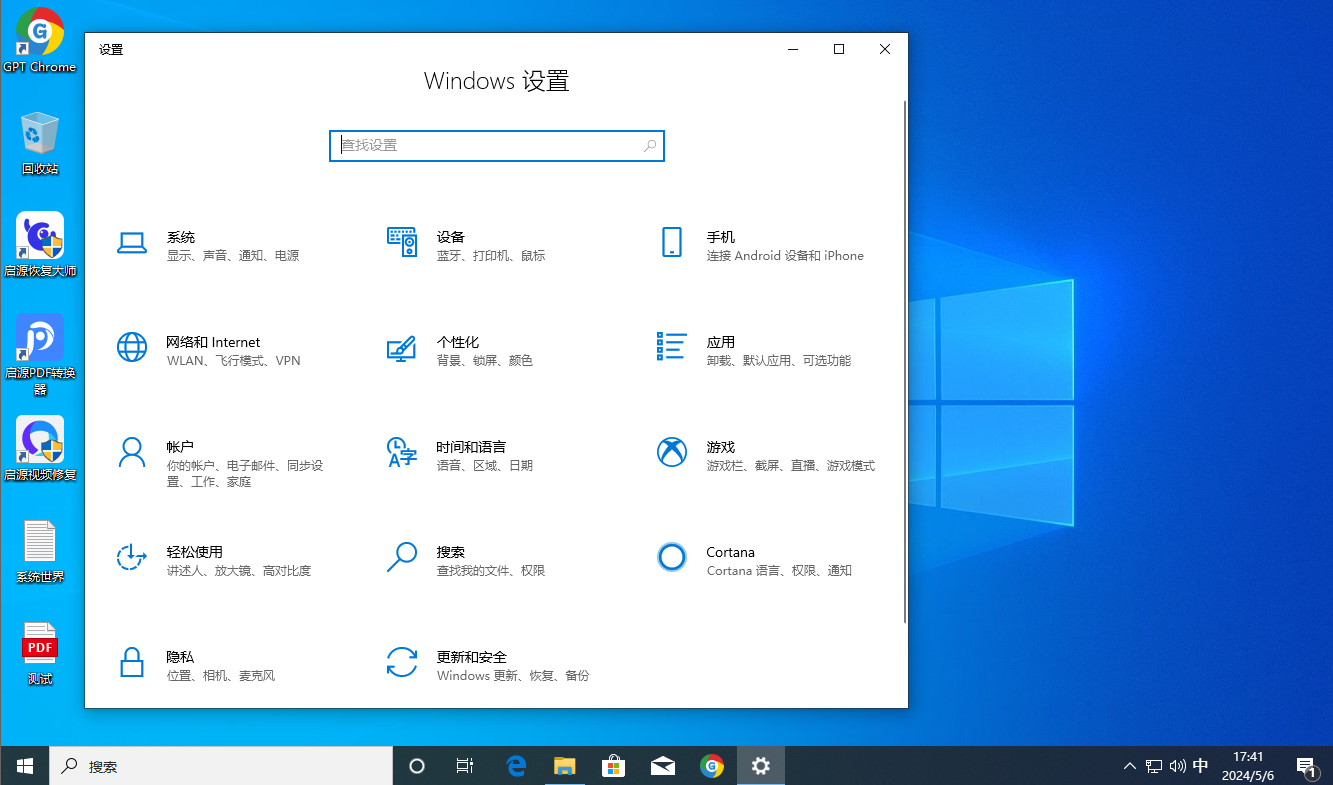Screen dimensions: 1333x785
Task: Click the settings window vertical scrollbar
Action: pos(905,361)
